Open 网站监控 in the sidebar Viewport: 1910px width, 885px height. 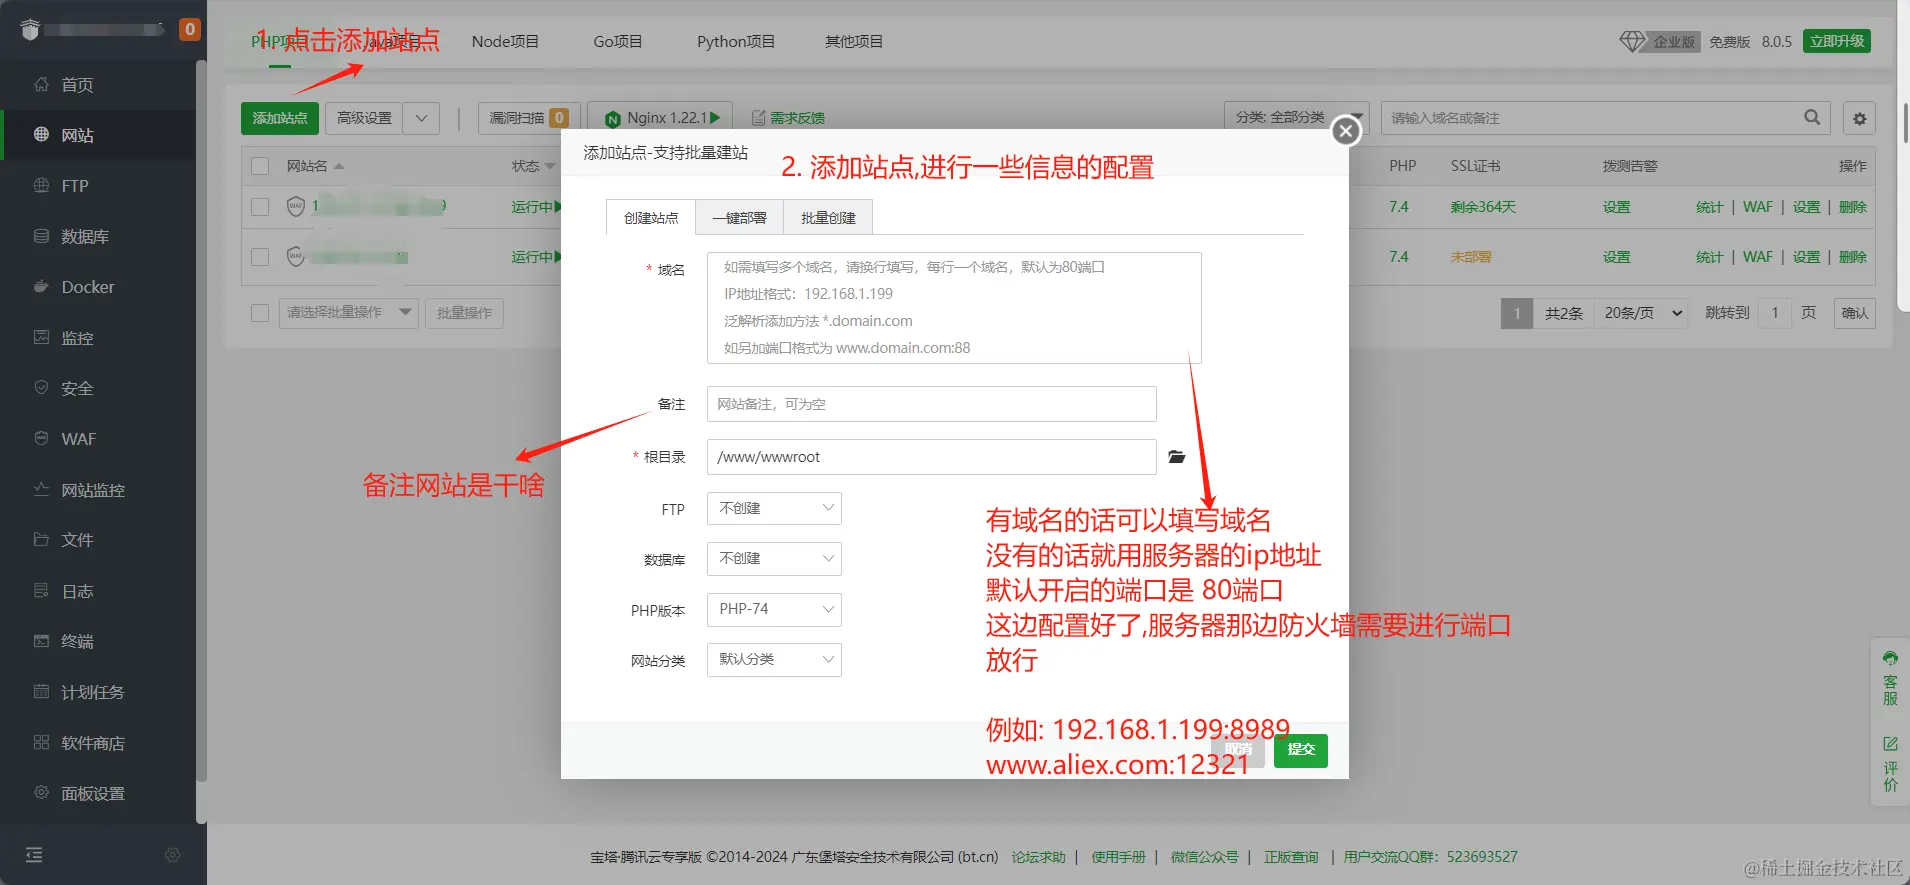[x=93, y=490]
